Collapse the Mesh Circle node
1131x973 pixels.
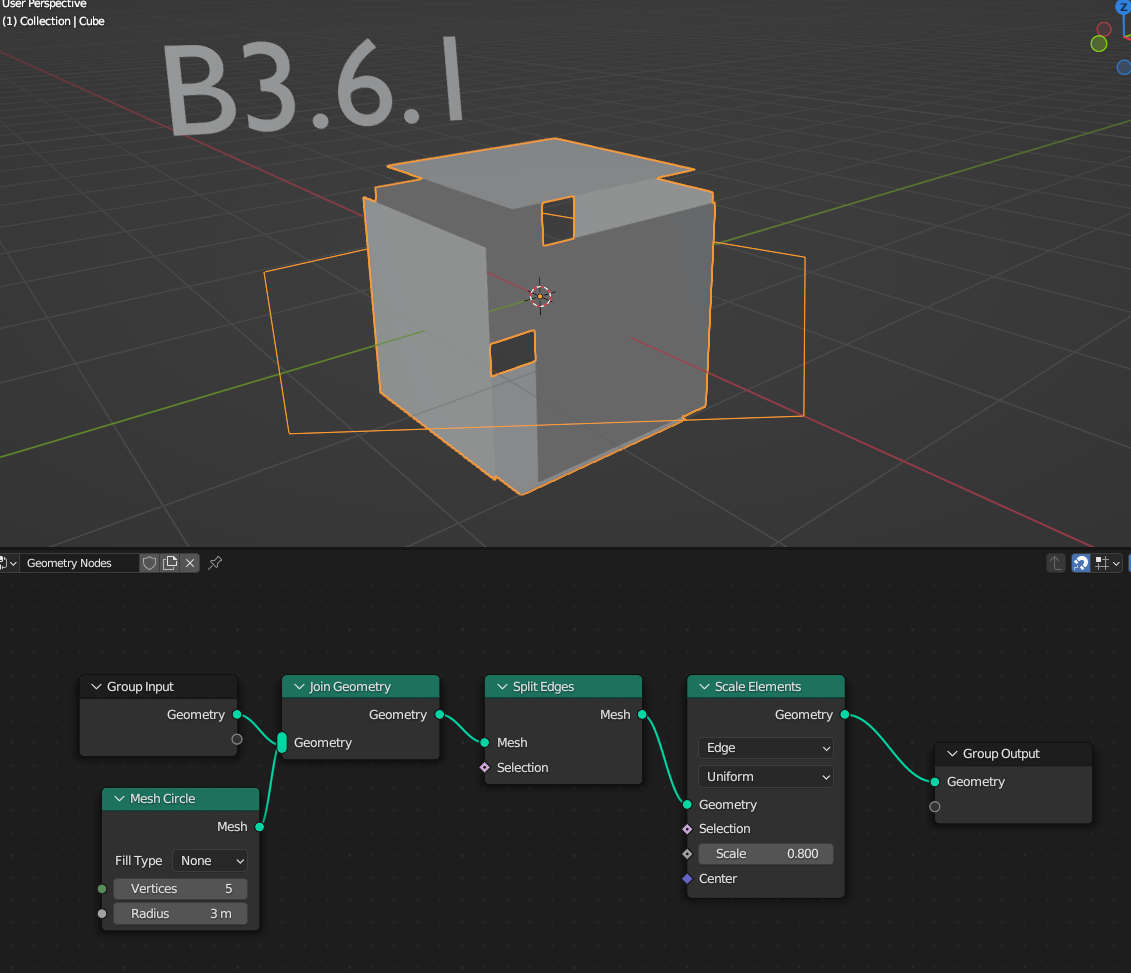pyautogui.click(x=119, y=799)
